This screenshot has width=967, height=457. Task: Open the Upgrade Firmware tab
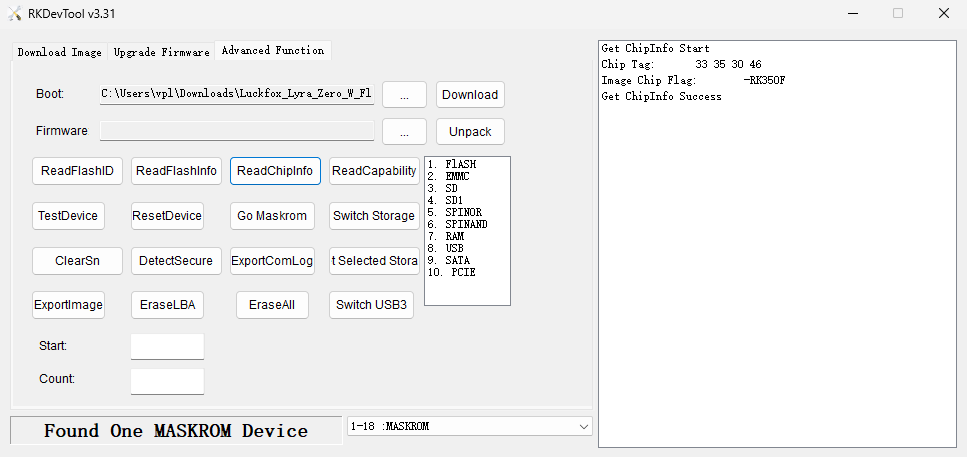(162, 52)
